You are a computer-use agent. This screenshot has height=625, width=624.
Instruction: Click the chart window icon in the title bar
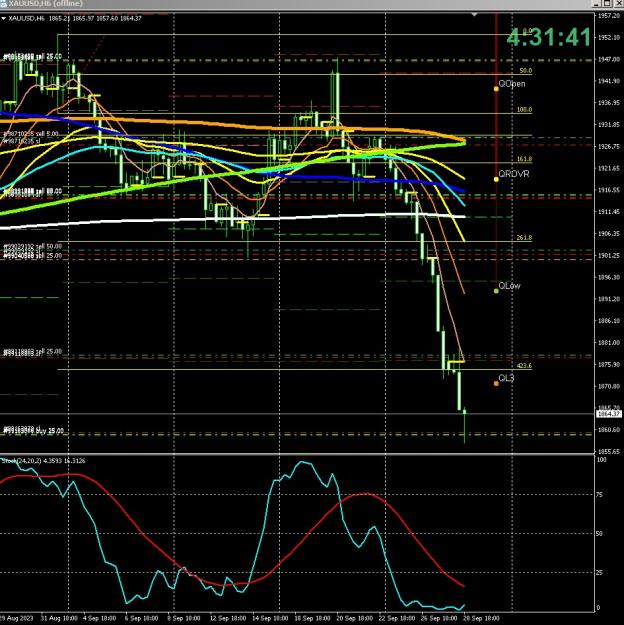click(x=3, y=4)
